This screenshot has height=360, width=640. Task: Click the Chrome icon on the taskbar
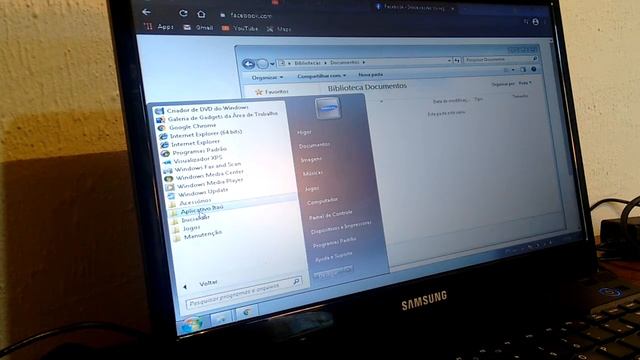pyautogui.click(x=247, y=313)
